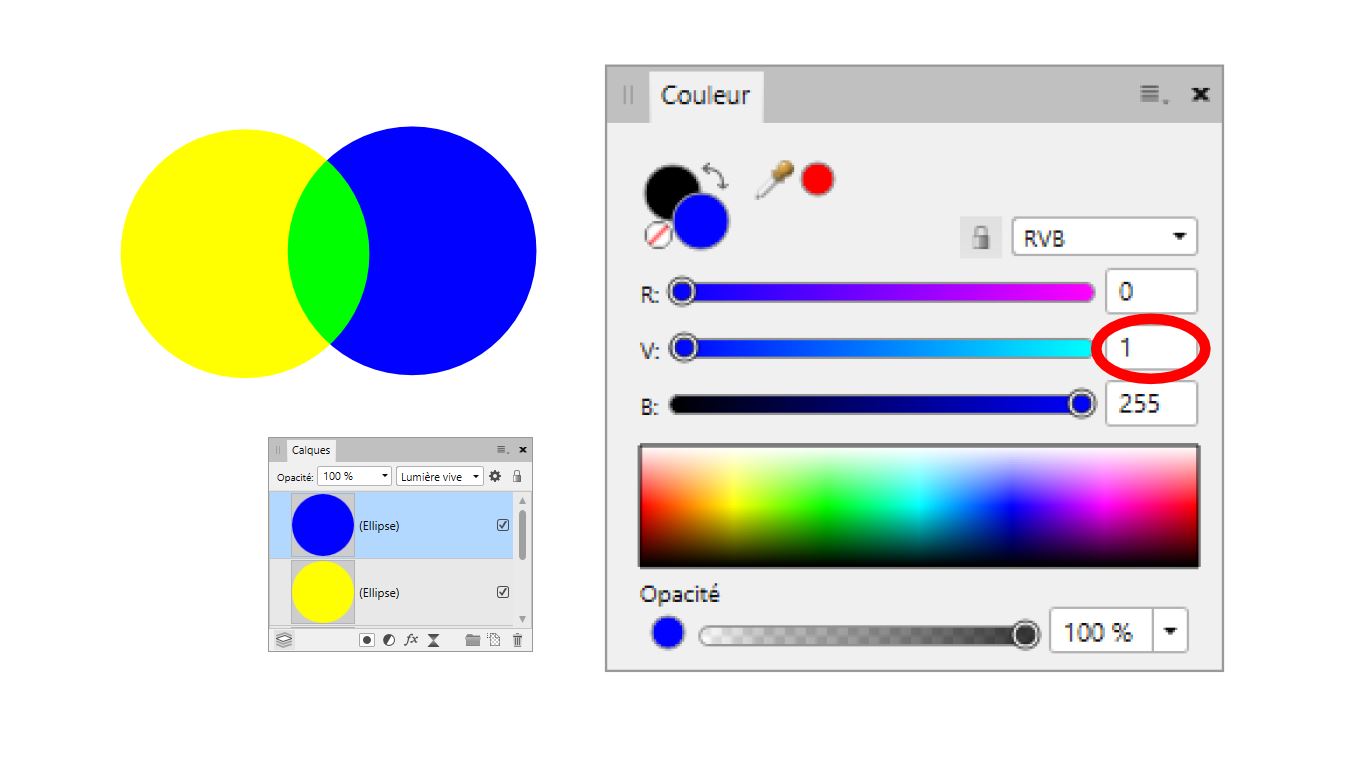Click the yellow ellipse layer thumbnail

pos(323,592)
